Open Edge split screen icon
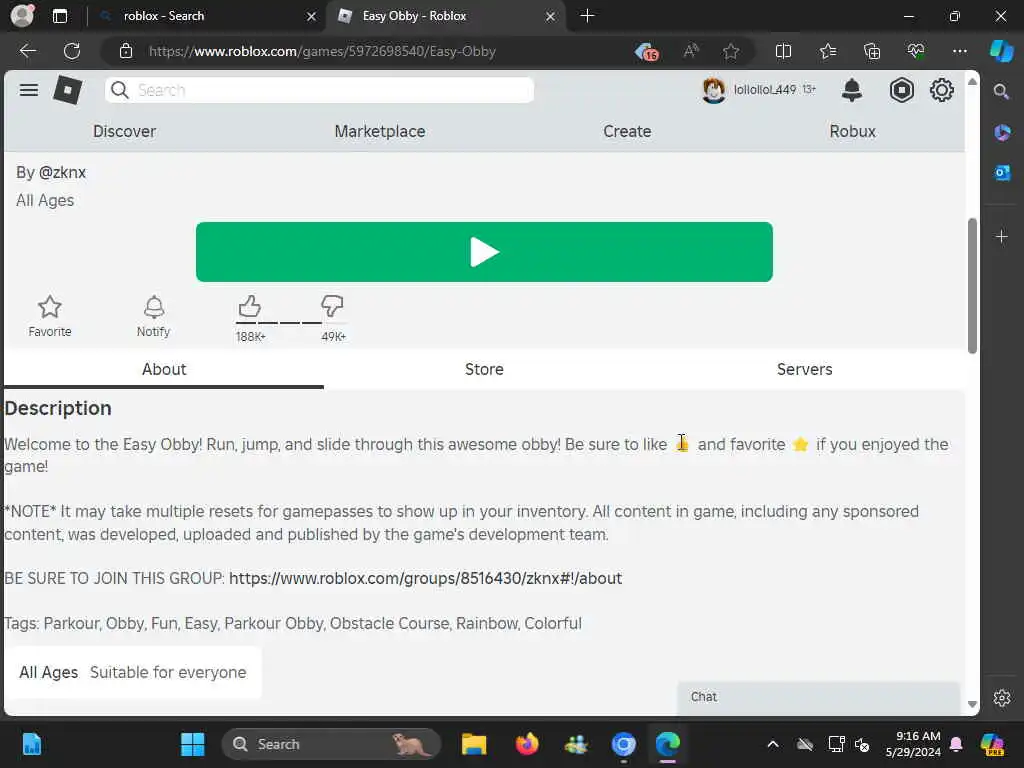The image size is (1024, 768). tap(783, 51)
